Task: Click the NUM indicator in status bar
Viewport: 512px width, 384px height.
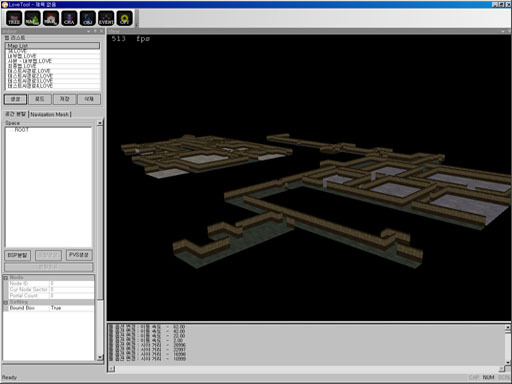Action: tap(488, 377)
